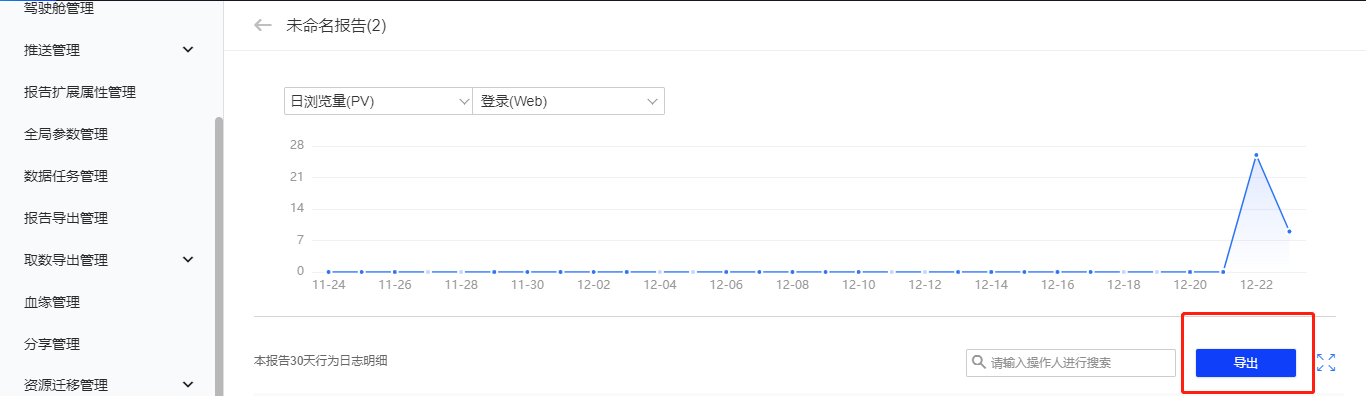
Task: Focus the 请输入操作人进行搜索 search field
Action: click(x=1071, y=363)
